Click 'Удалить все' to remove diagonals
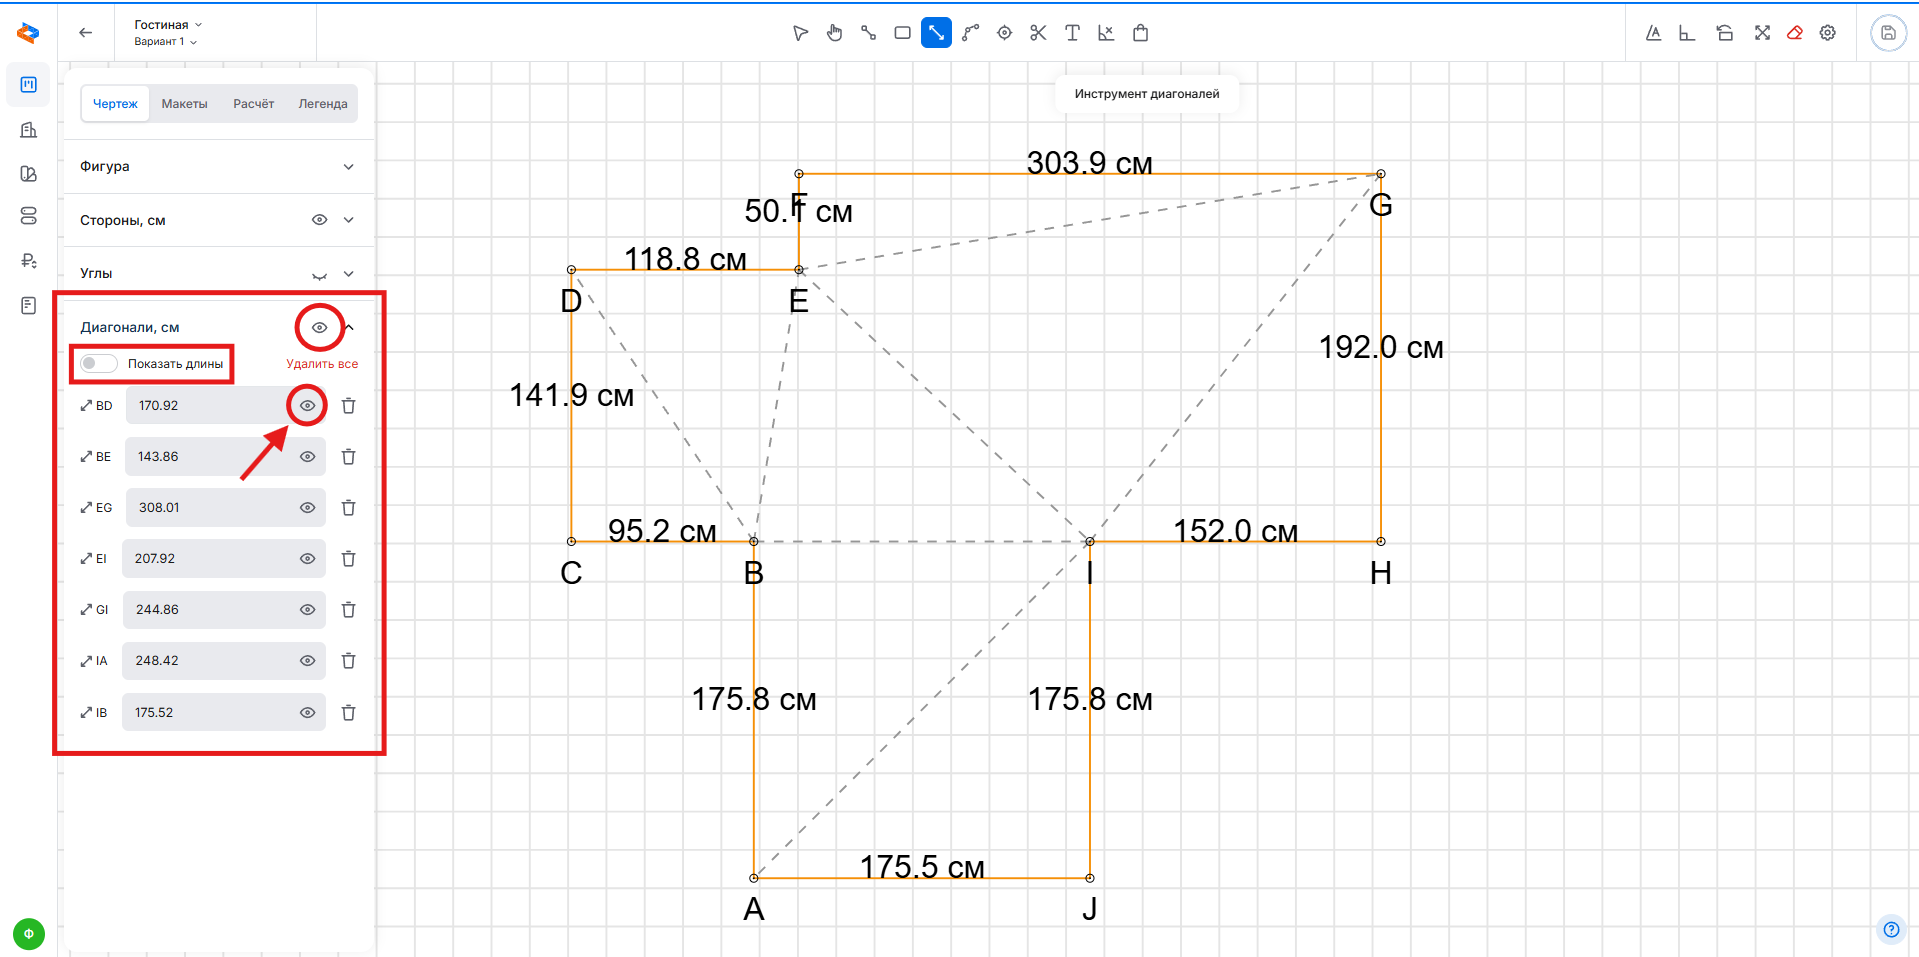Viewport: 1919px width, 957px height. pyautogui.click(x=322, y=364)
